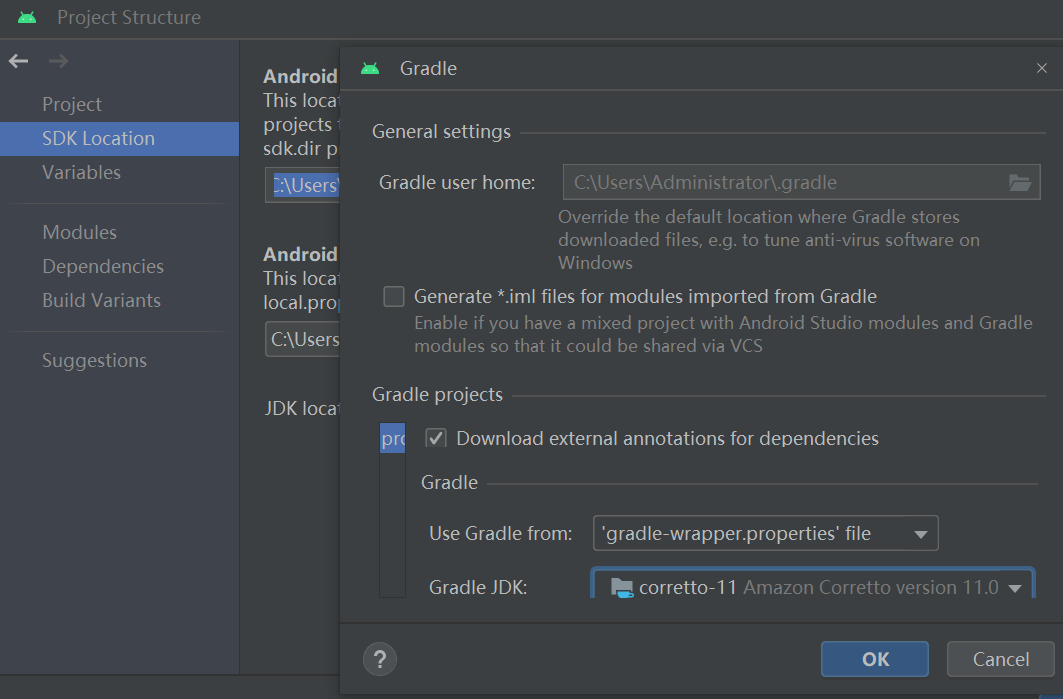
Task: Click the back arrow in Project Structure
Action: pos(18,62)
